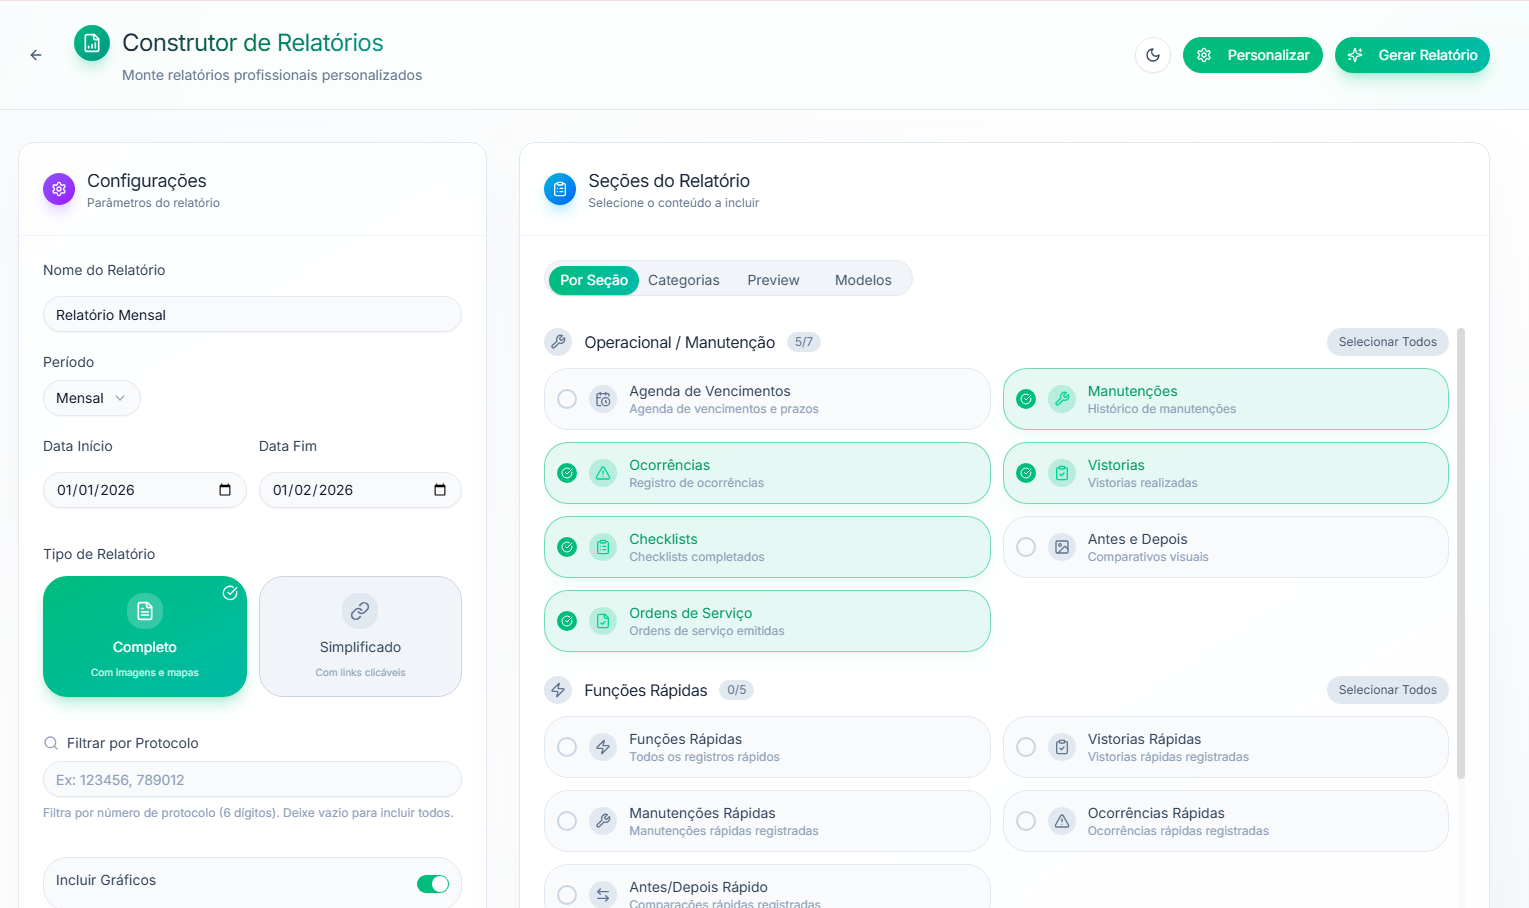Click the clipboard icon in the Vistorias card
Image resolution: width=1529 pixels, height=908 pixels.
tap(1062, 473)
